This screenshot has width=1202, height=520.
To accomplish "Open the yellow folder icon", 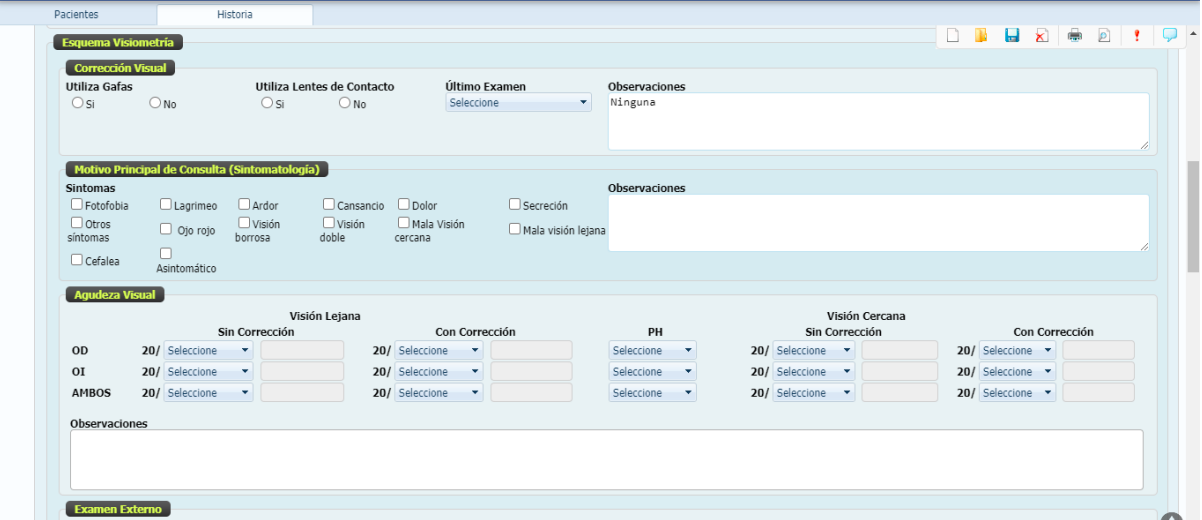I will coord(981,36).
